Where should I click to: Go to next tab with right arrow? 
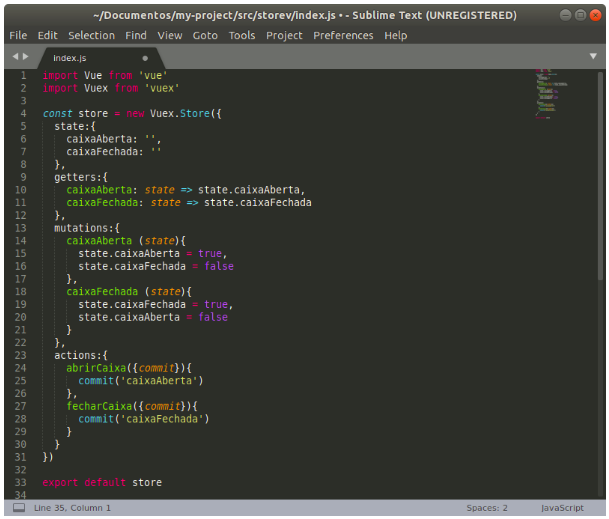click(26, 56)
